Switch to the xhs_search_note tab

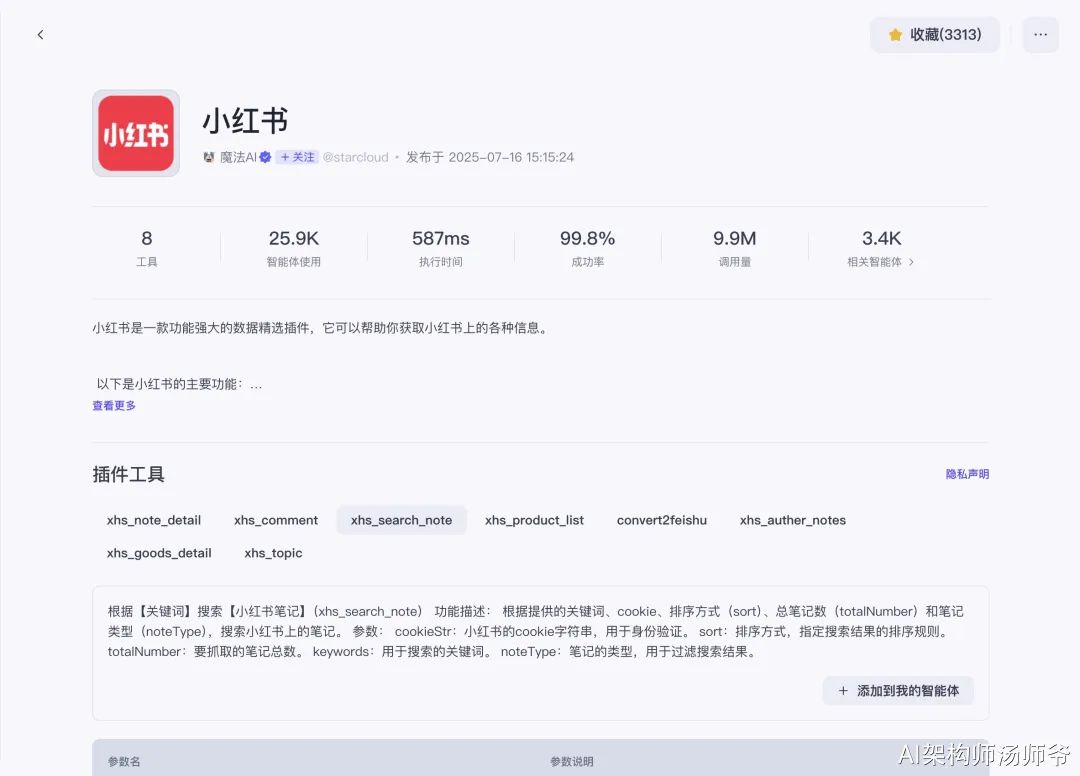[x=401, y=520]
